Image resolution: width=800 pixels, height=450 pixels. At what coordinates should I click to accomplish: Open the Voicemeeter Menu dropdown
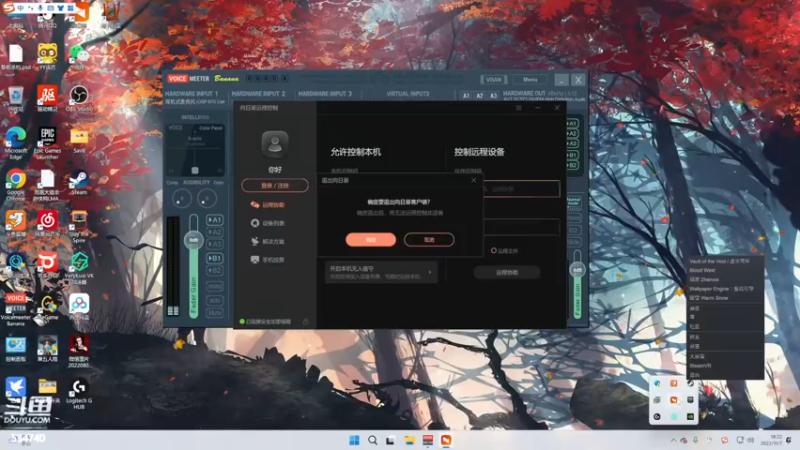530,80
